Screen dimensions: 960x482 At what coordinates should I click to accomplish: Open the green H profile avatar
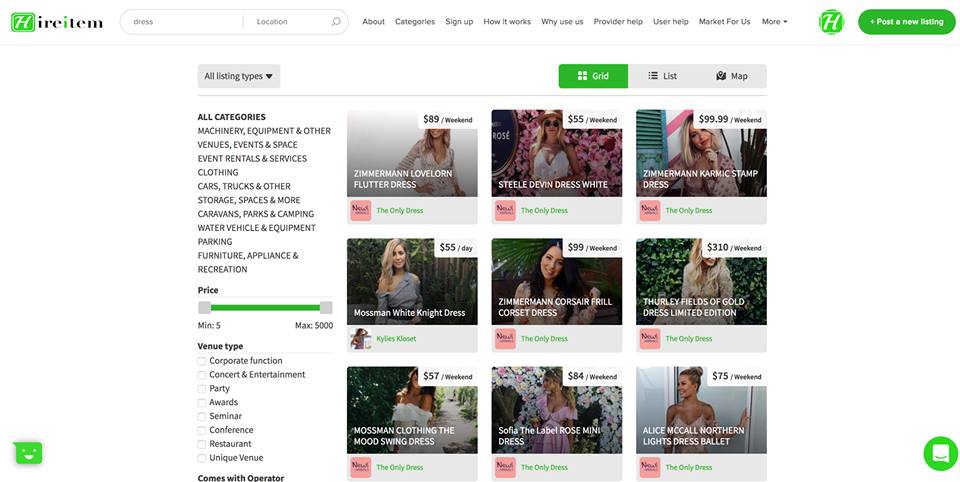pyautogui.click(x=831, y=22)
